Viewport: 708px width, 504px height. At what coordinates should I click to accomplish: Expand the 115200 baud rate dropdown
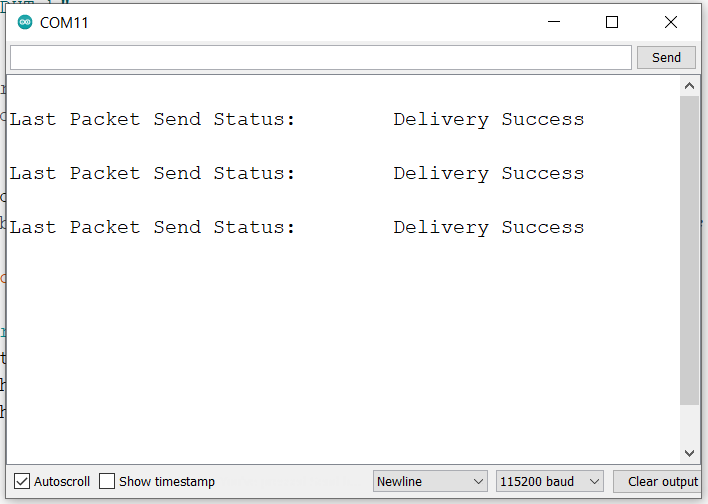(x=550, y=482)
